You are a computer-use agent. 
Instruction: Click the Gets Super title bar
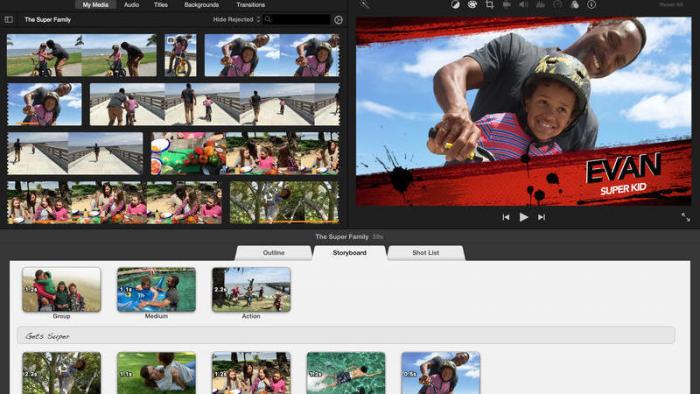346,336
